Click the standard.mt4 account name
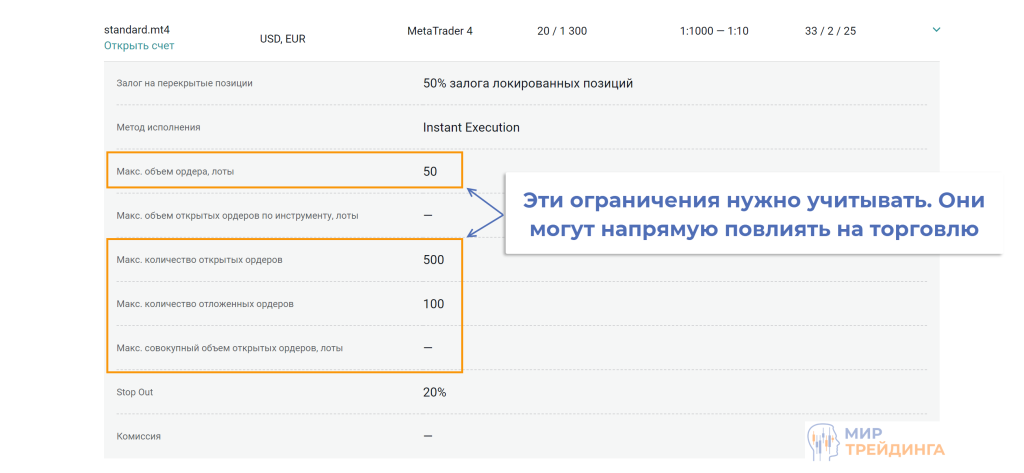 tap(138, 30)
